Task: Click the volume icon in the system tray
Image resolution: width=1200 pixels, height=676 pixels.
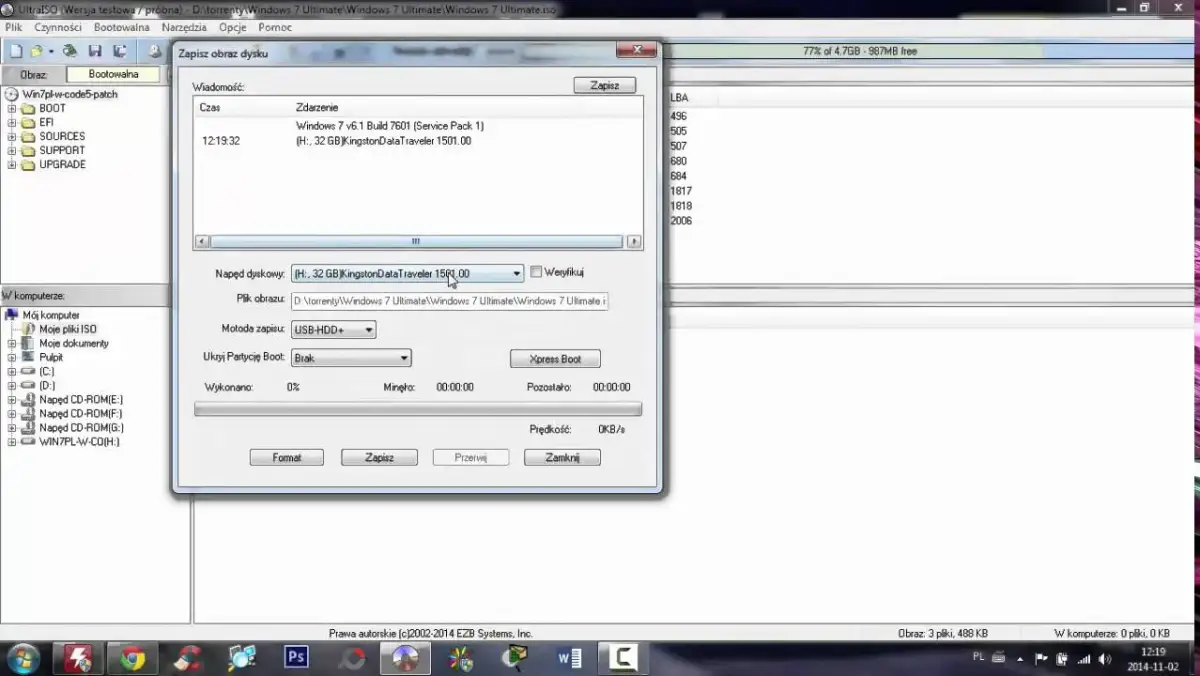Action: (x=1104, y=658)
